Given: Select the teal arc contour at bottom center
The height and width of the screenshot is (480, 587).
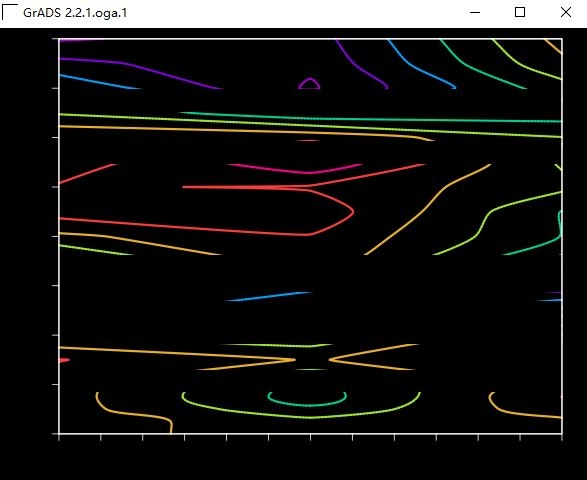Looking at the screenshot, I should point(307,400).
